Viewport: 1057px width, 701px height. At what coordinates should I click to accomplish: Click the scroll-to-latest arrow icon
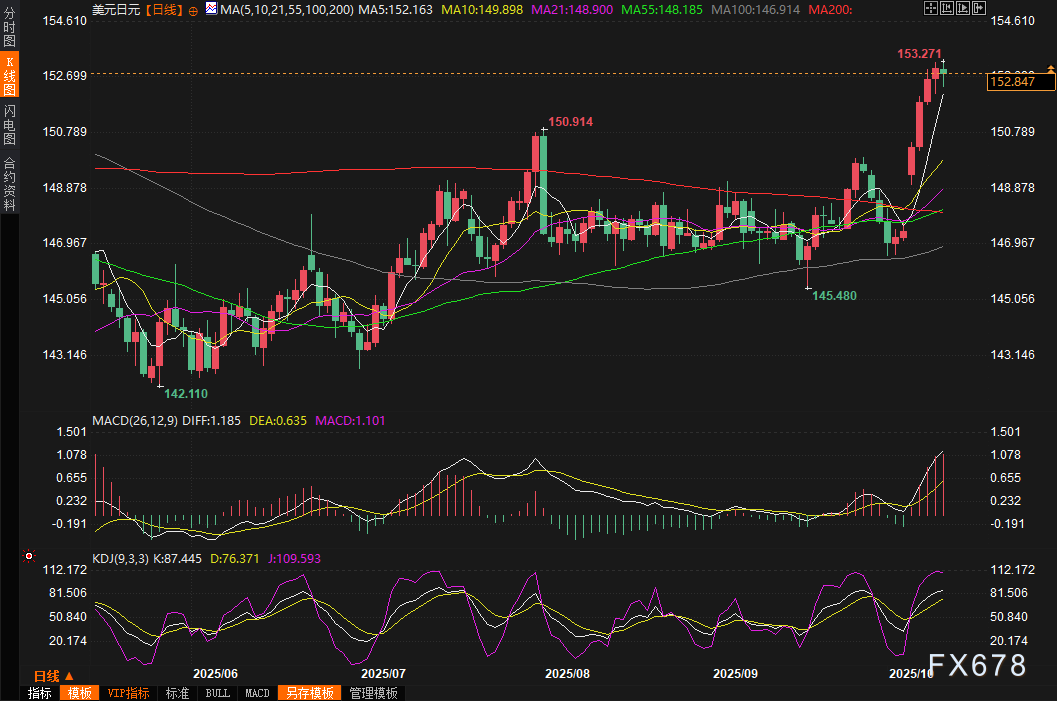point(980,8)
